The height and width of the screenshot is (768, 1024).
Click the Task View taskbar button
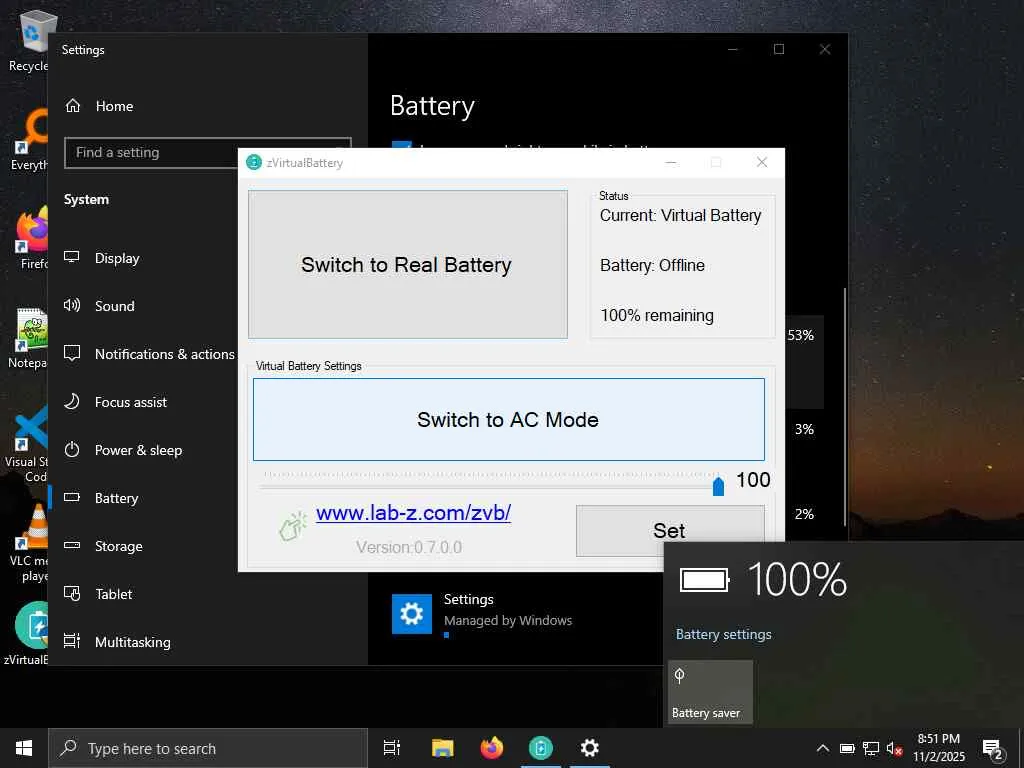pyautogui.click(x=392, y=748)
